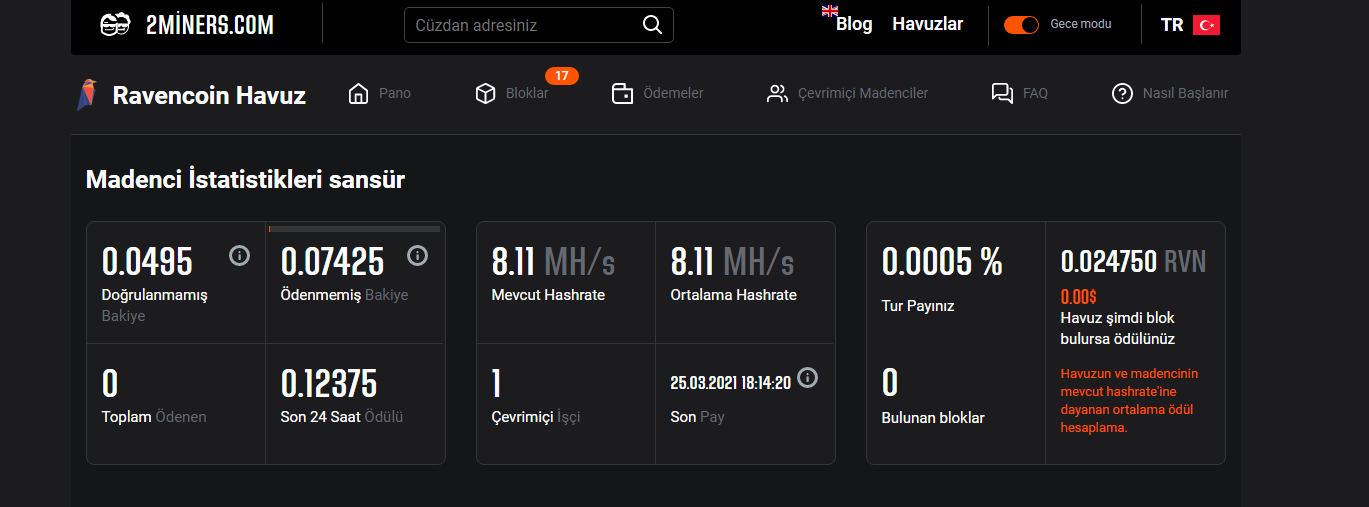1369x507 pixels.
Task: Click the Ravencoin bird logo
Action: tap(87, 95)
